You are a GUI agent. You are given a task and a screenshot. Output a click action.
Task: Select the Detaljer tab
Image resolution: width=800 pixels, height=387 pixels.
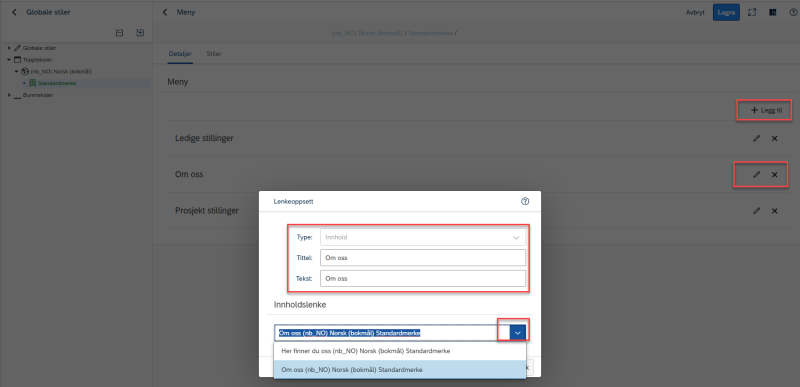tap(180, 54)
